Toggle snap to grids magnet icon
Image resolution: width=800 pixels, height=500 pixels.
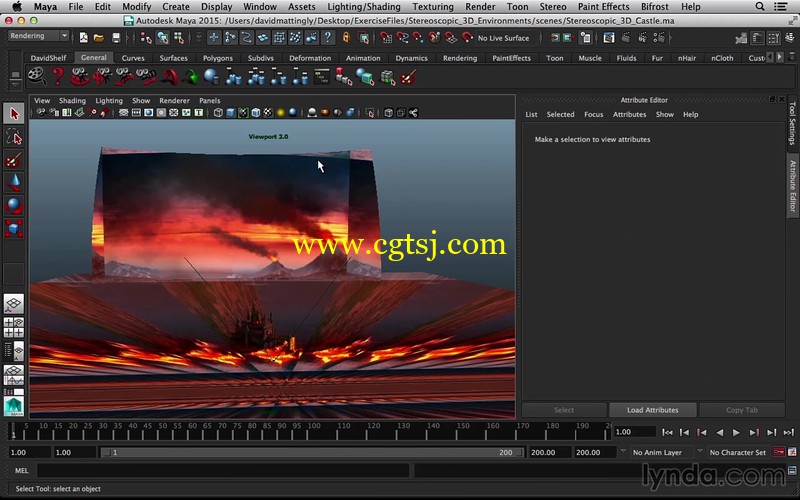[x=386, y=37]
